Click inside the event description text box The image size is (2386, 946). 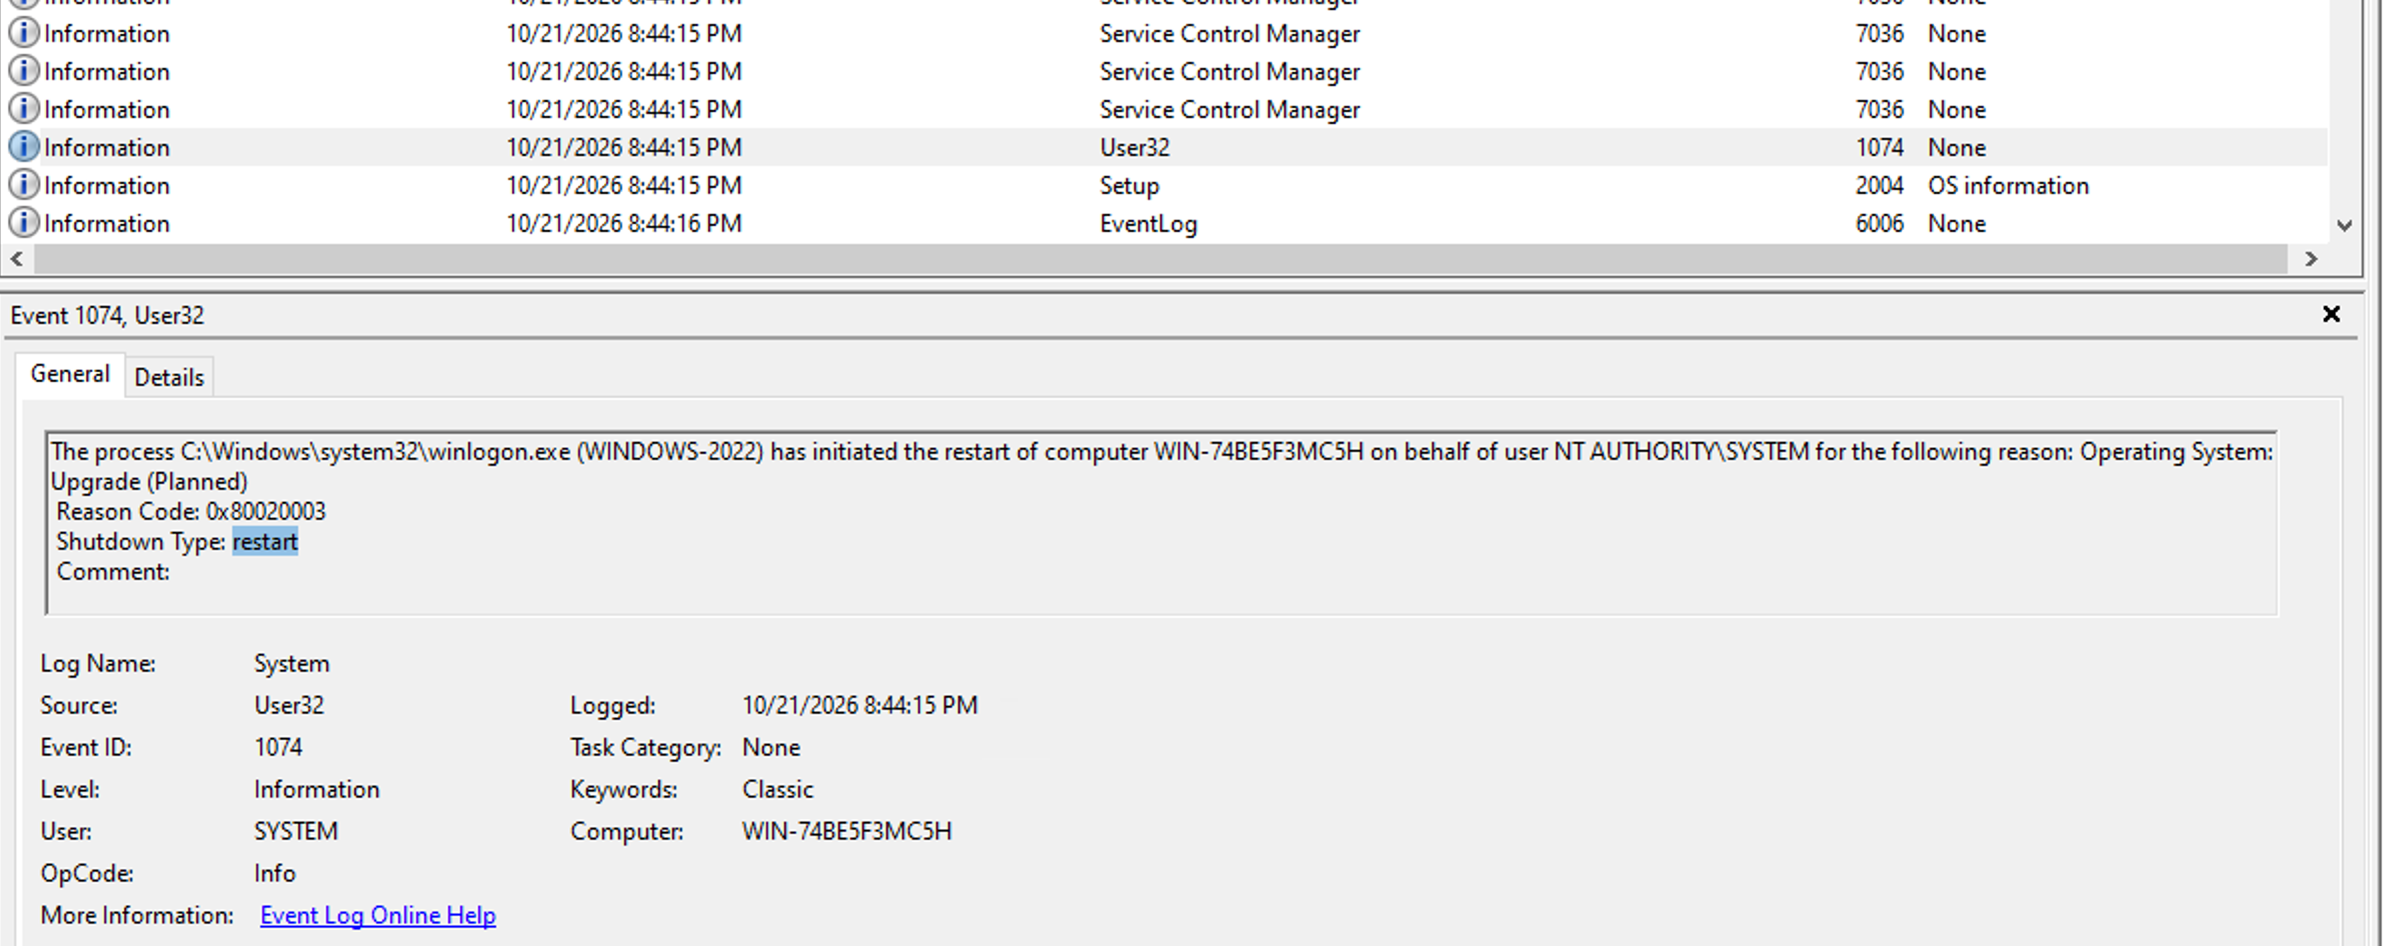pos(1161,524)
